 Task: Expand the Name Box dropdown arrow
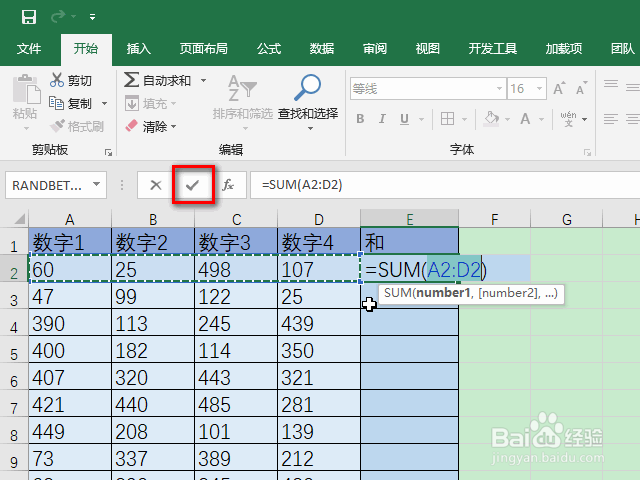(96, 184)
